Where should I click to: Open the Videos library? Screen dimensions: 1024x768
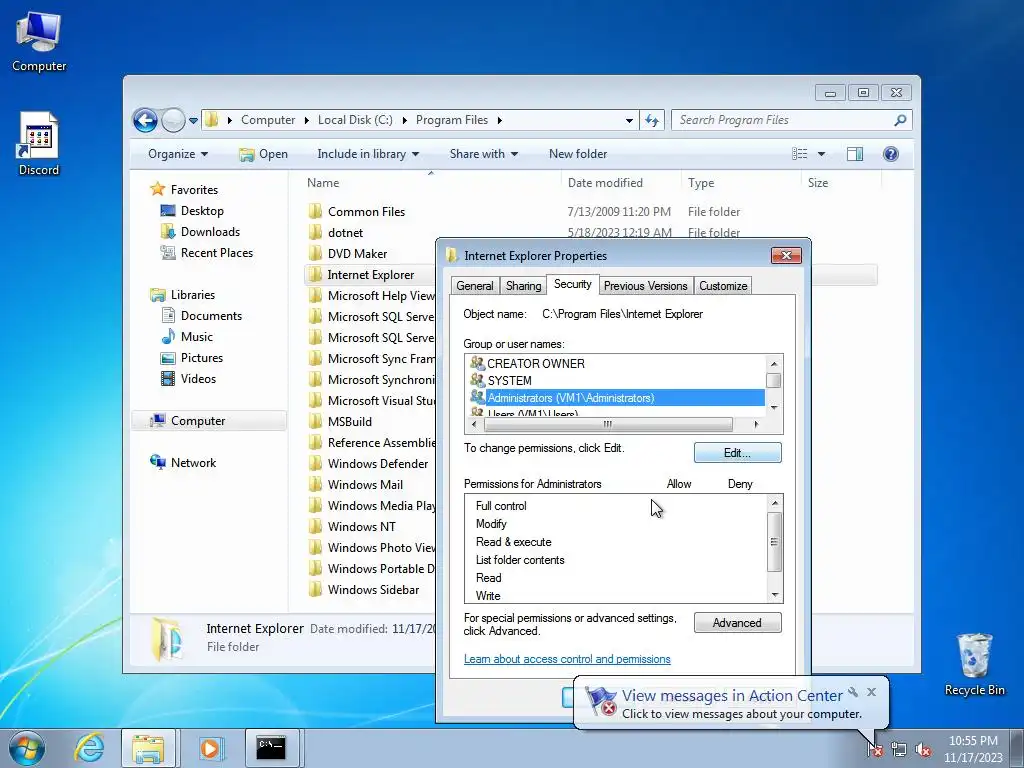click(x=198, y=379)
